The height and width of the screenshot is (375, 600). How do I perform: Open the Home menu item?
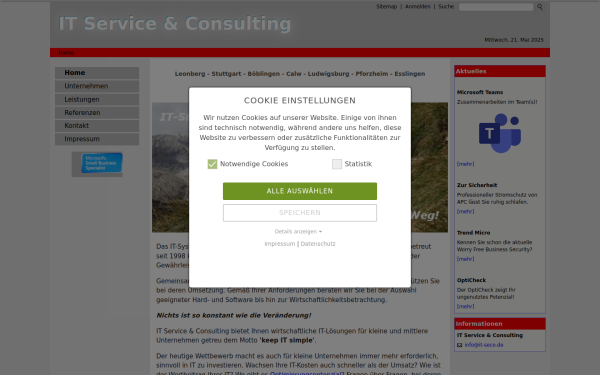(97, 73)
